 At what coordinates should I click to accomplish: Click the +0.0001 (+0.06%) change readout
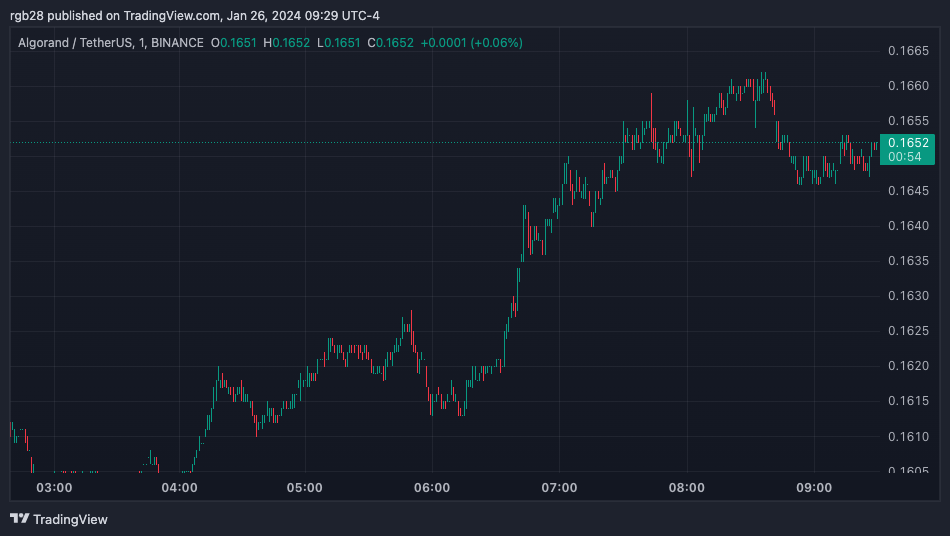click(x=472, y=42)
